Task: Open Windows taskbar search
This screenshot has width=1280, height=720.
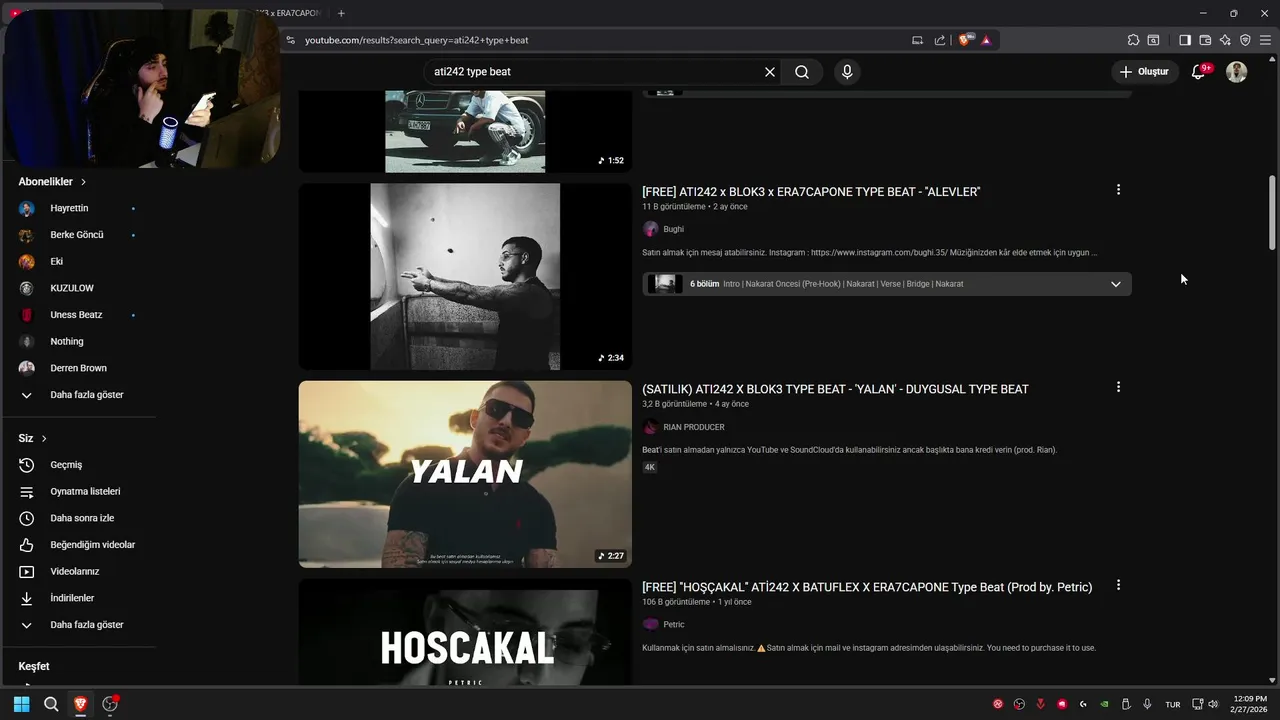Action: tap(51, 704)
